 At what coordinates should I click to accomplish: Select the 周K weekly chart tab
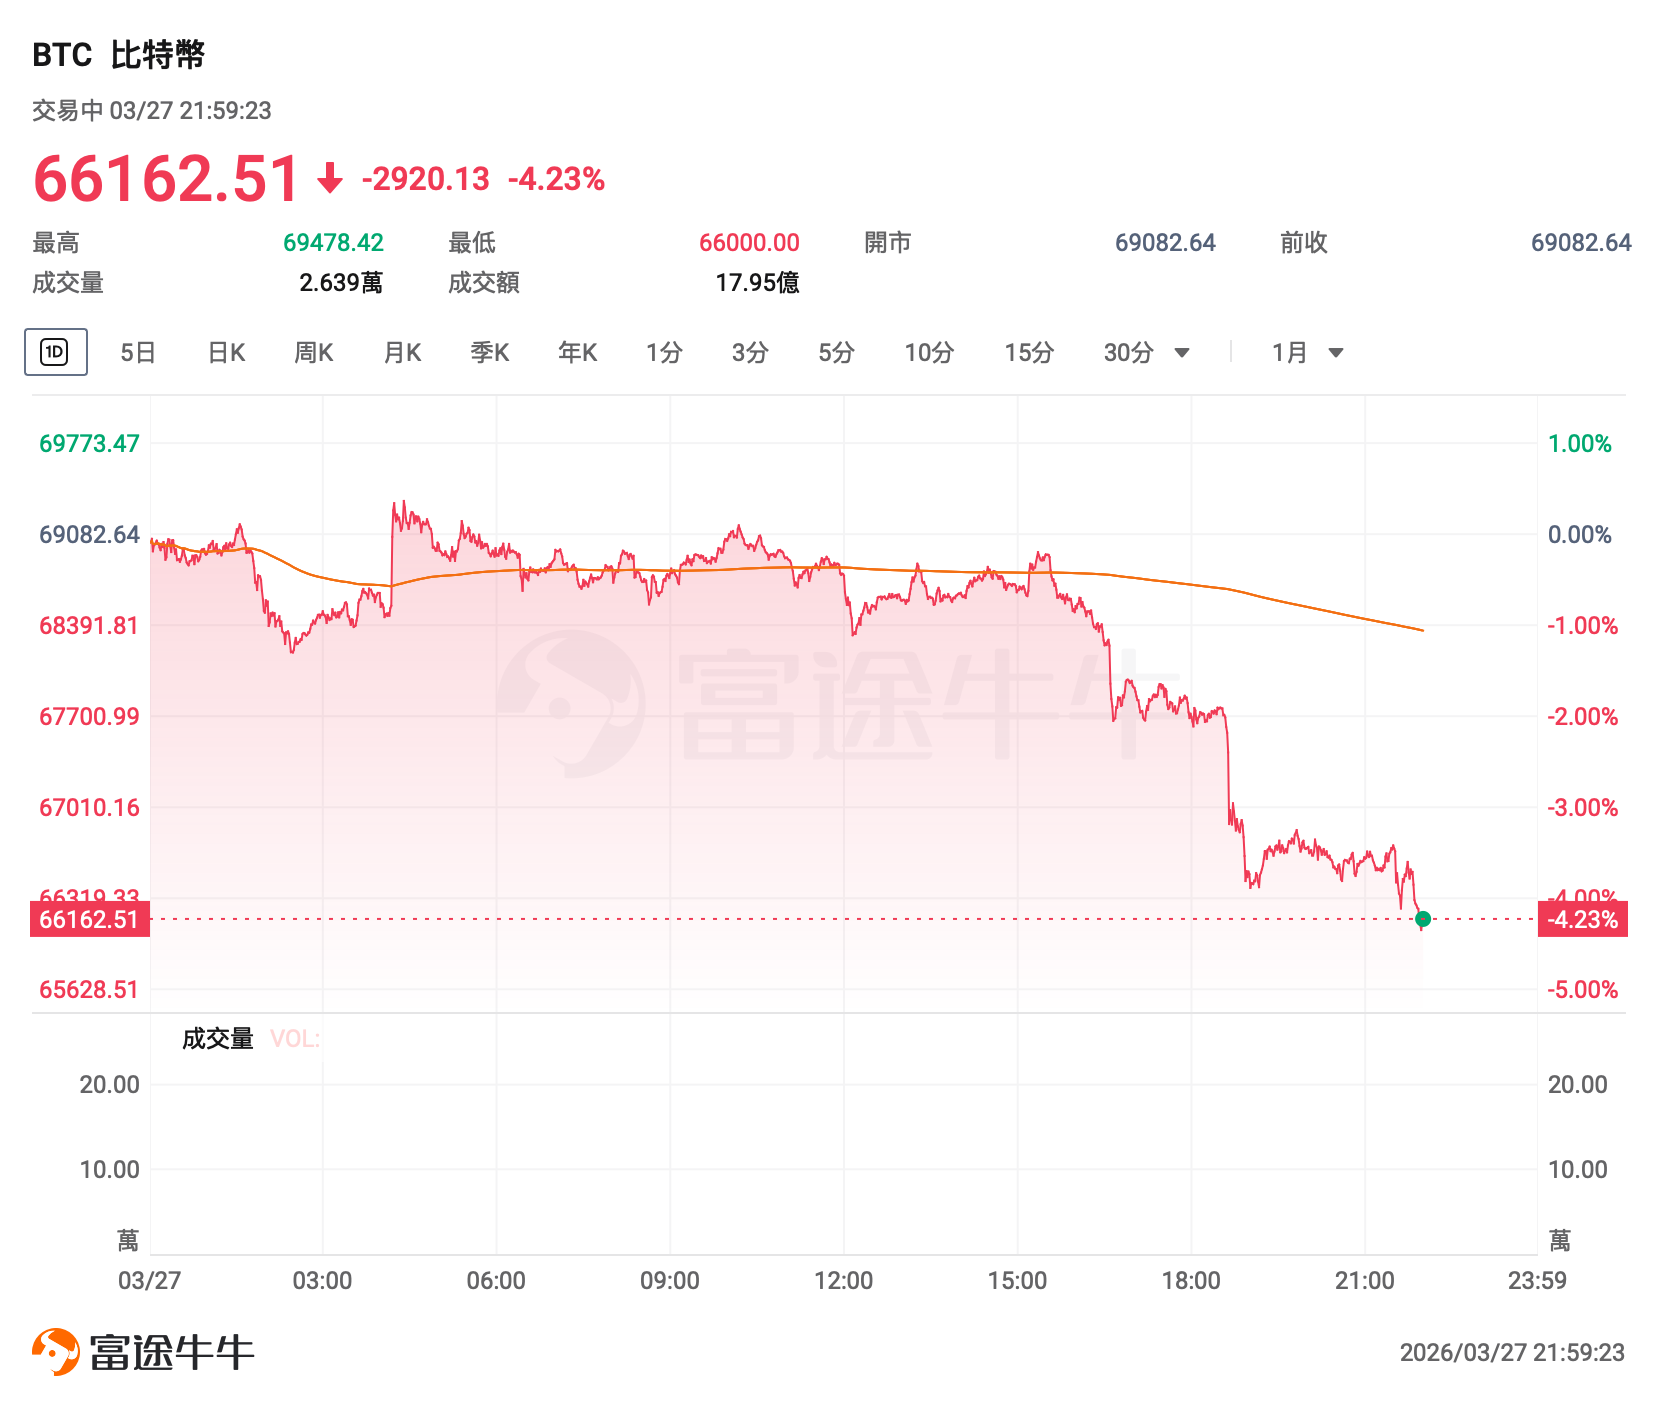point(314,353)
